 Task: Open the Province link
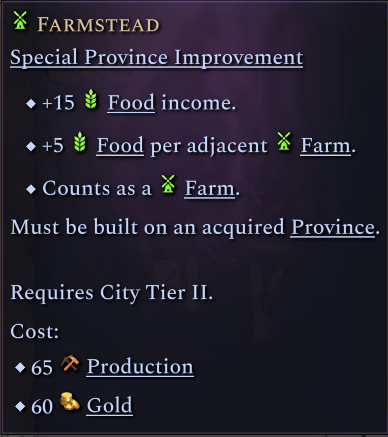333,227
